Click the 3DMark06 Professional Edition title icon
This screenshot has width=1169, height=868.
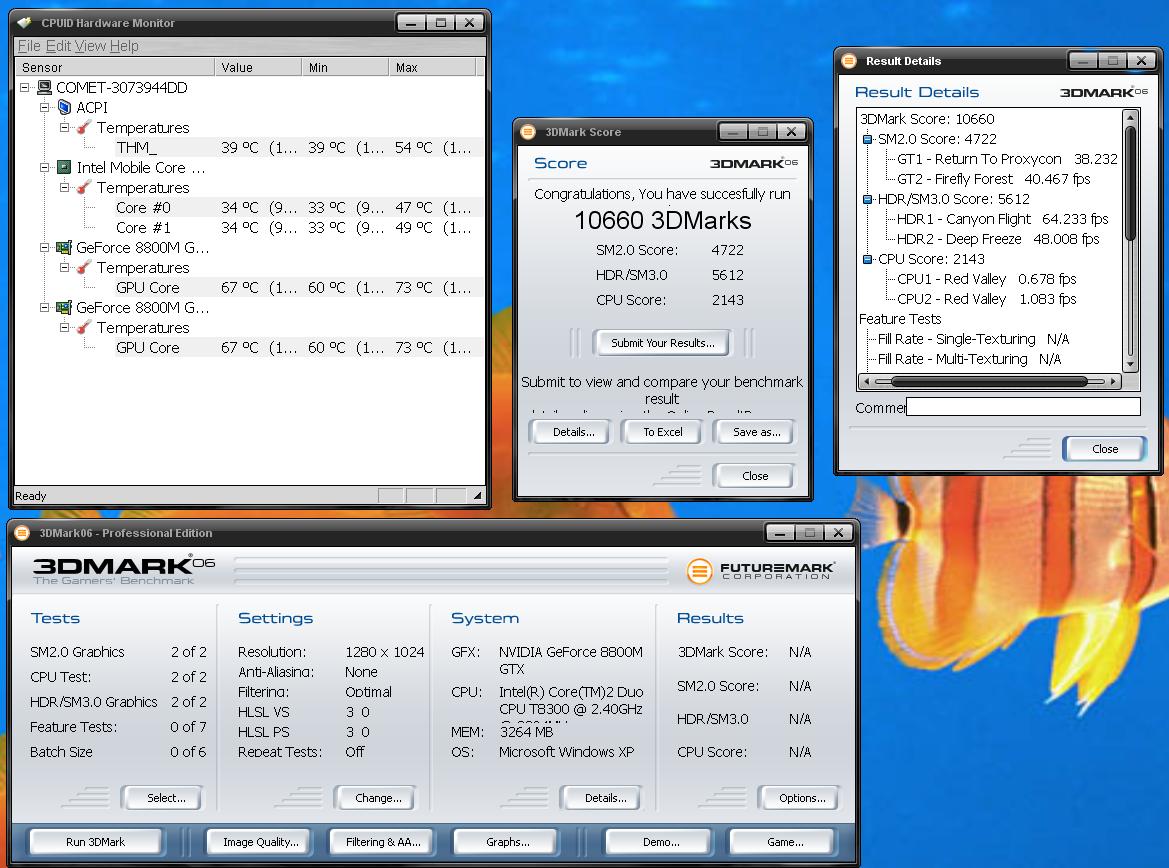[22, 533]
